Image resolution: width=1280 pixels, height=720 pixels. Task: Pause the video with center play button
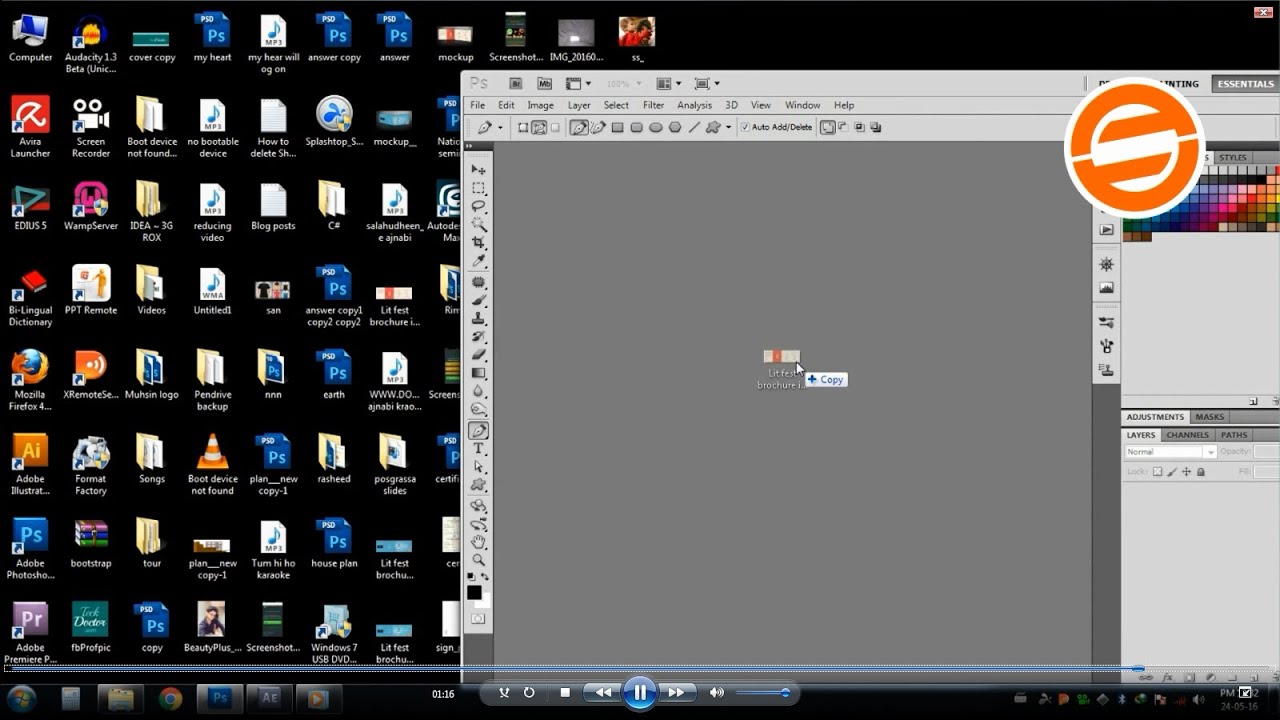pyautogui.click(x=640, y=692)
